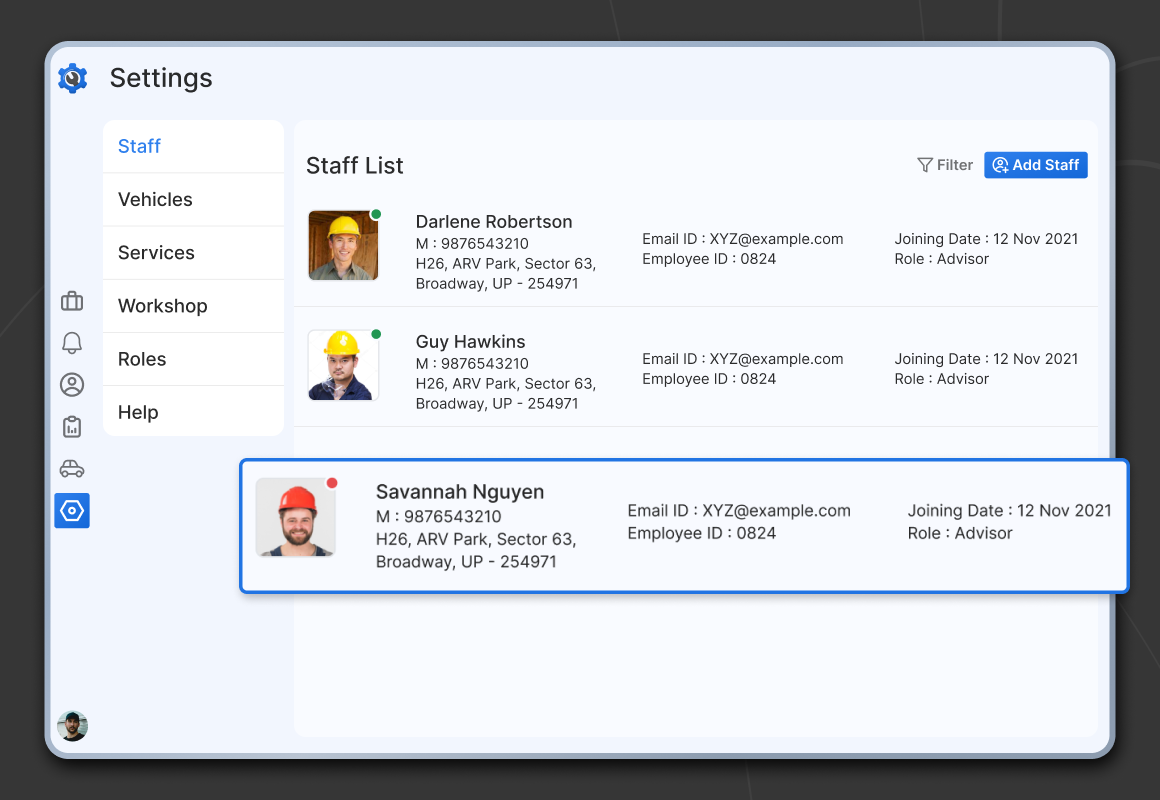Click Guy Hawkins' Employee ID text
Screen dimensions: 1160x800
point(709,379)
